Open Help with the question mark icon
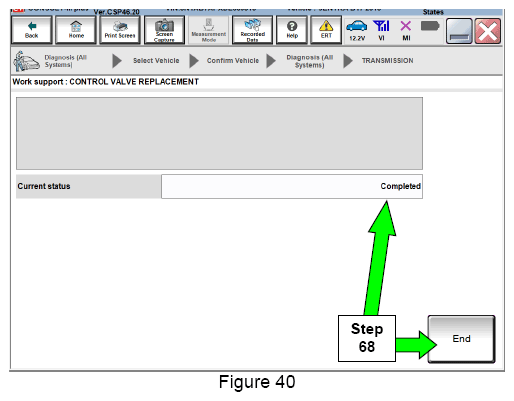The image size is (514, 401). coord(292,30)
